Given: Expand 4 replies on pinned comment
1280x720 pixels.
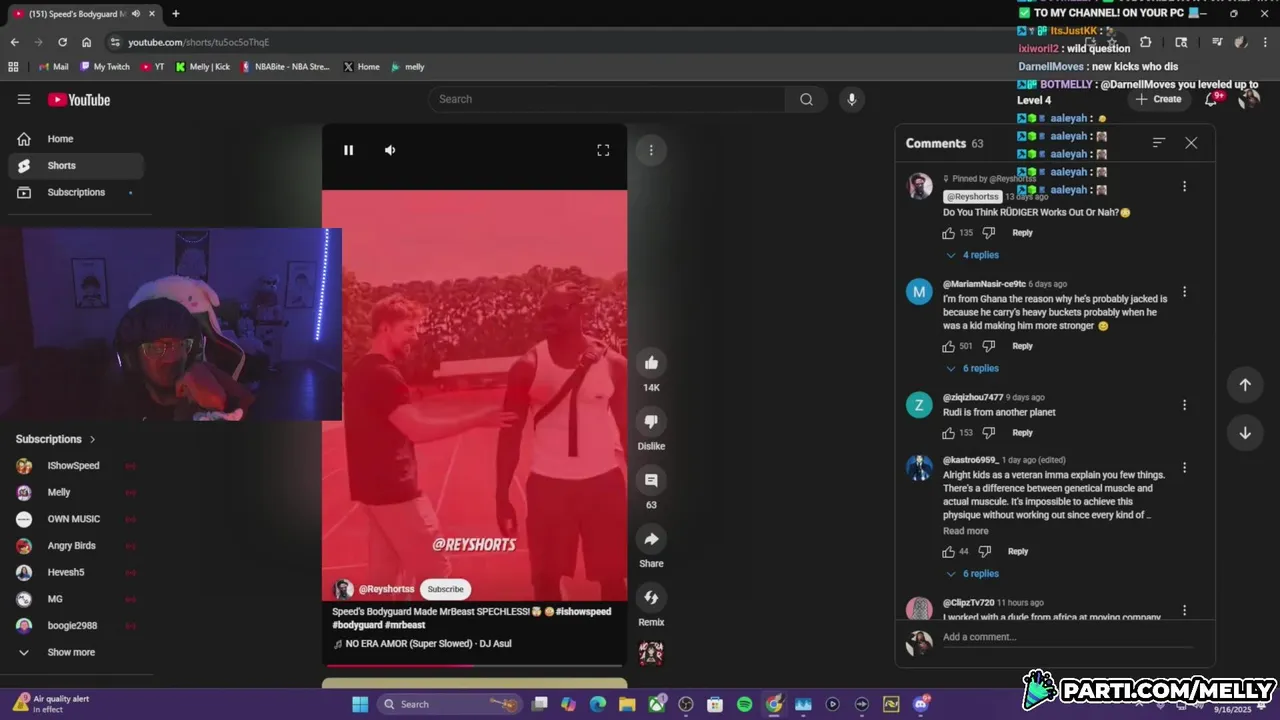Looking at the screenshot, I should [973, 255].
